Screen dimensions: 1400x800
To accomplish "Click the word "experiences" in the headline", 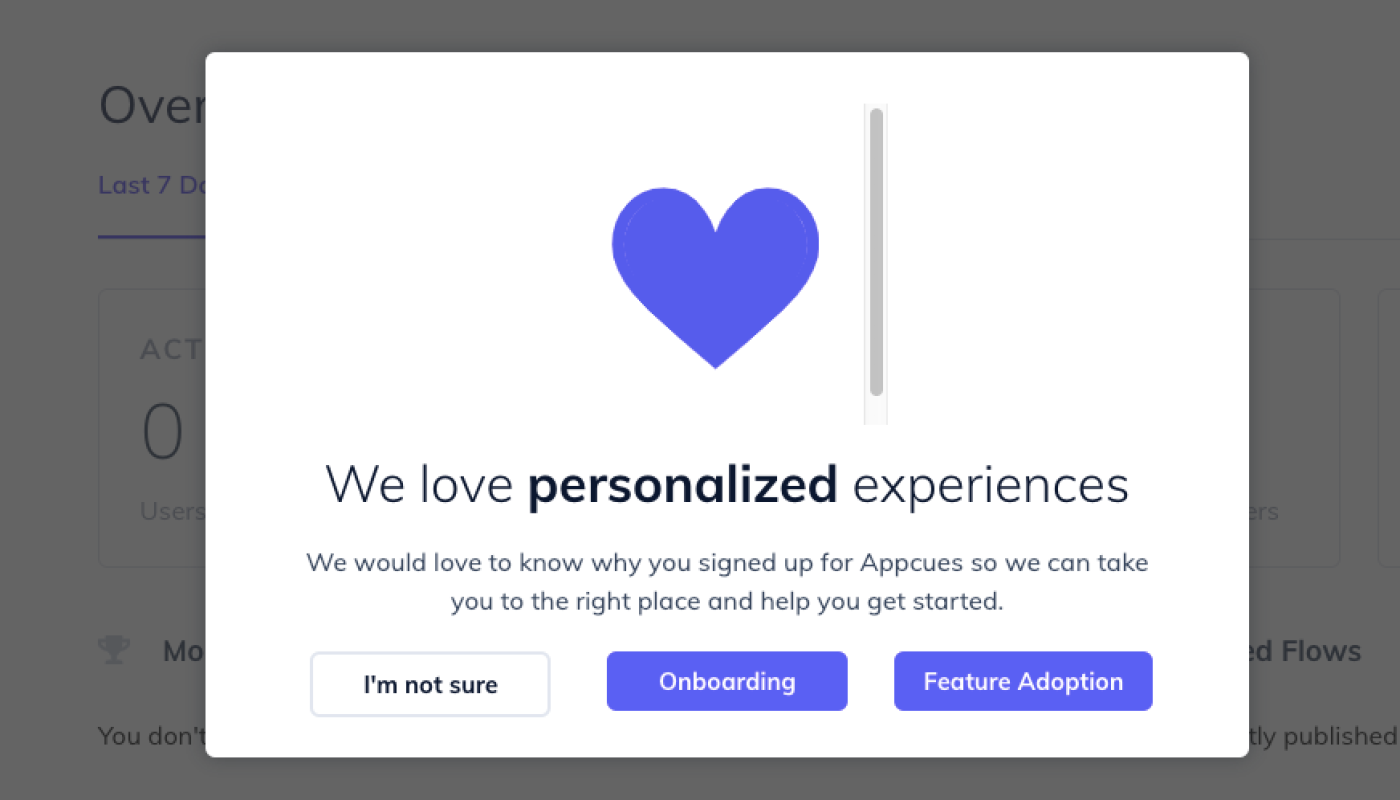I will pos(990,486).
